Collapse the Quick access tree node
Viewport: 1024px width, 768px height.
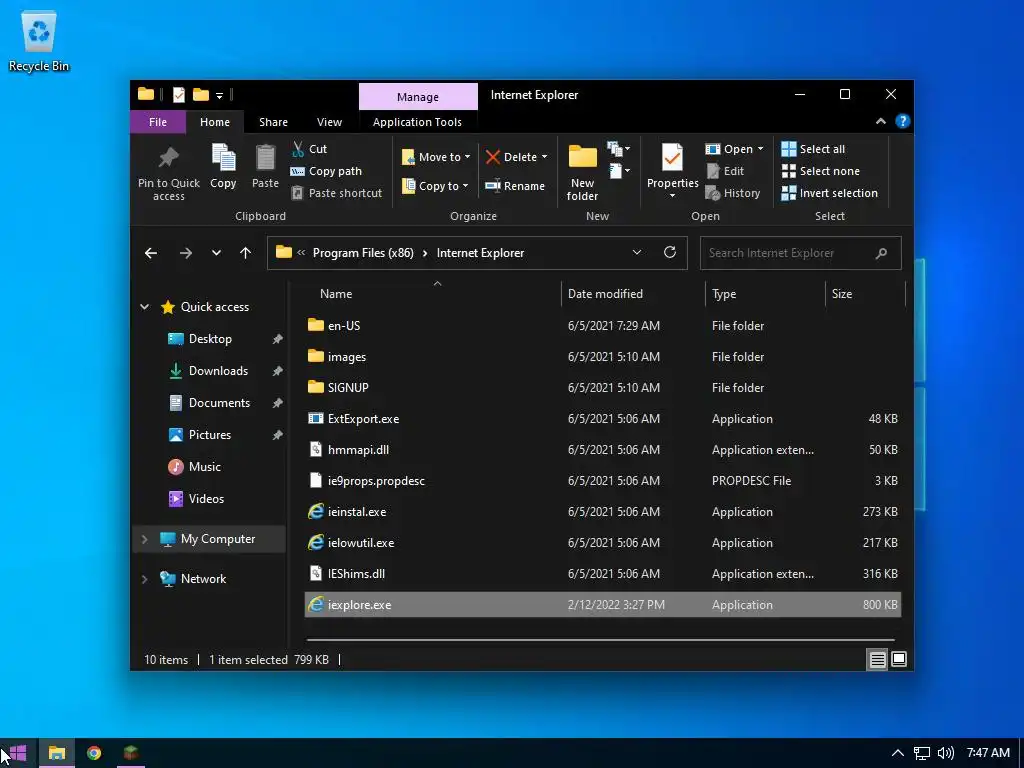click(x=144, y=307)
